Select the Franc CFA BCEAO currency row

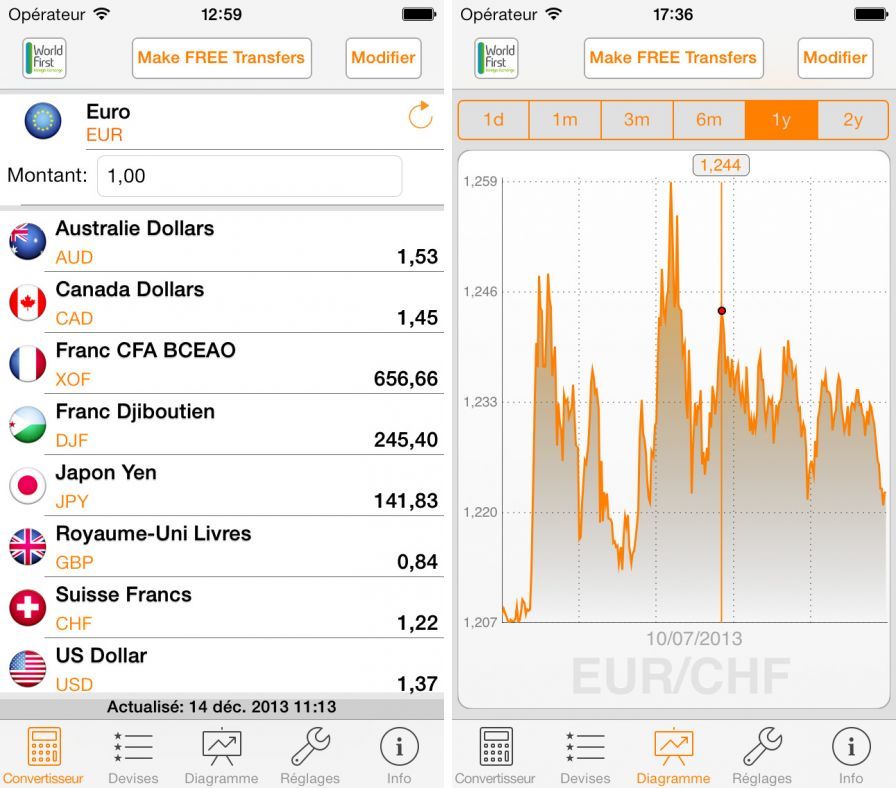pyautogui.click(x=222, y=364)
